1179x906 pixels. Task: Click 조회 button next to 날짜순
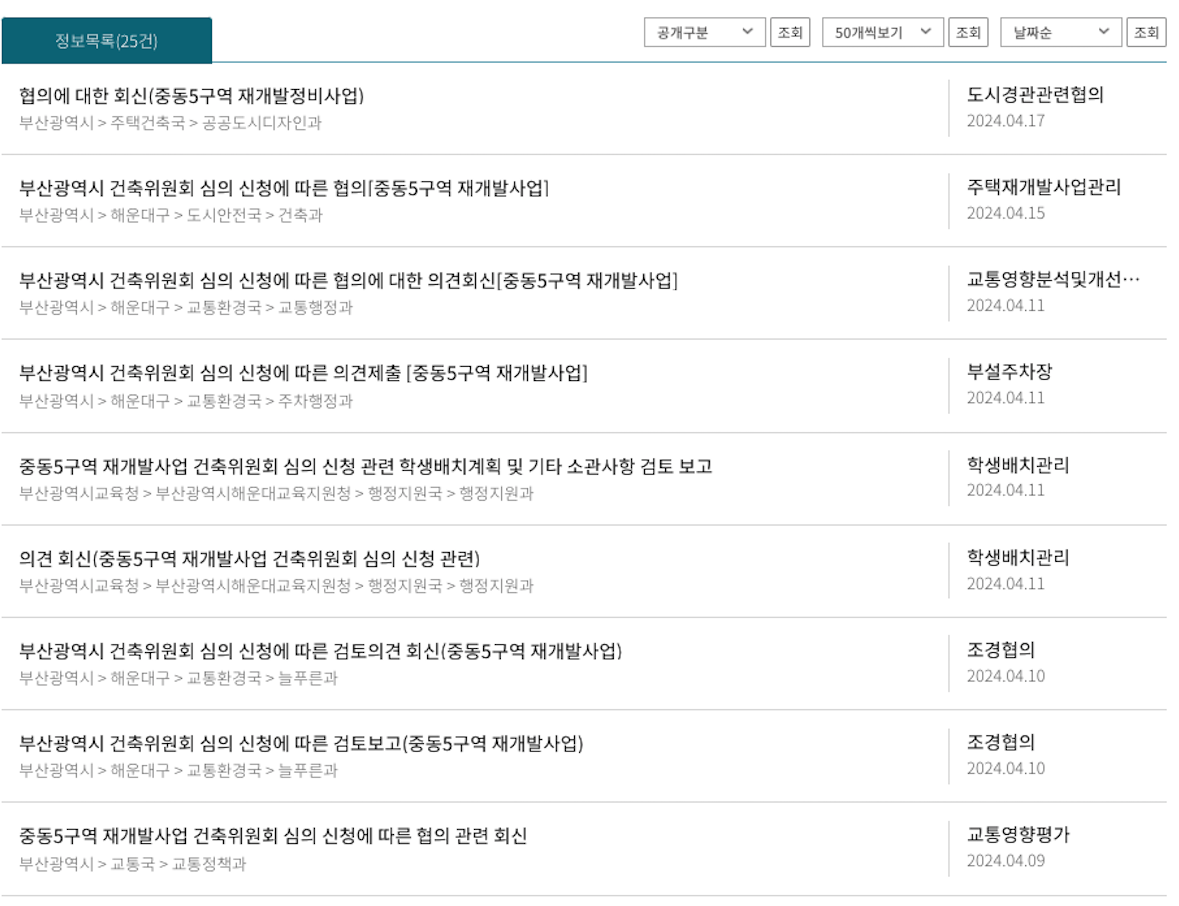point(1147,32)
